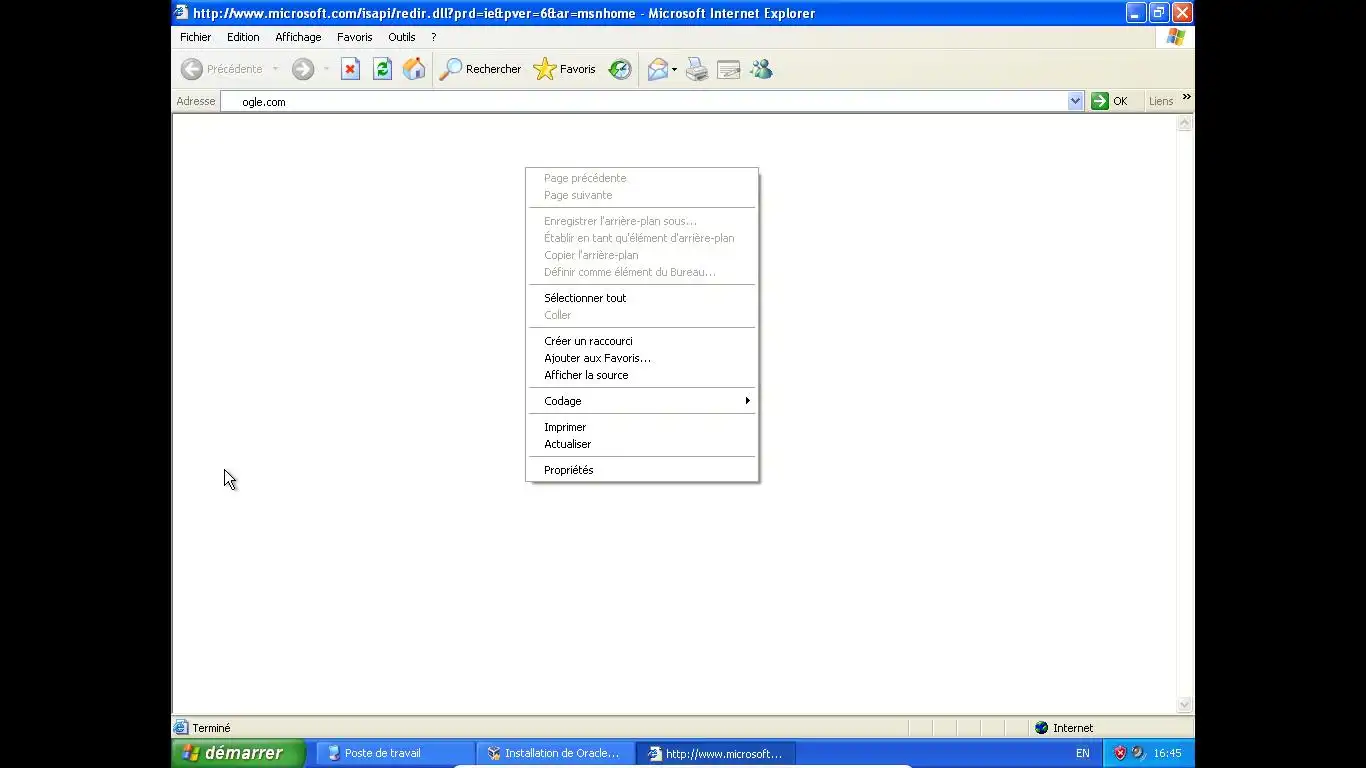Open the ? help menu
The width and height of the screenshot is (1366, 768).
click(433, 37)
